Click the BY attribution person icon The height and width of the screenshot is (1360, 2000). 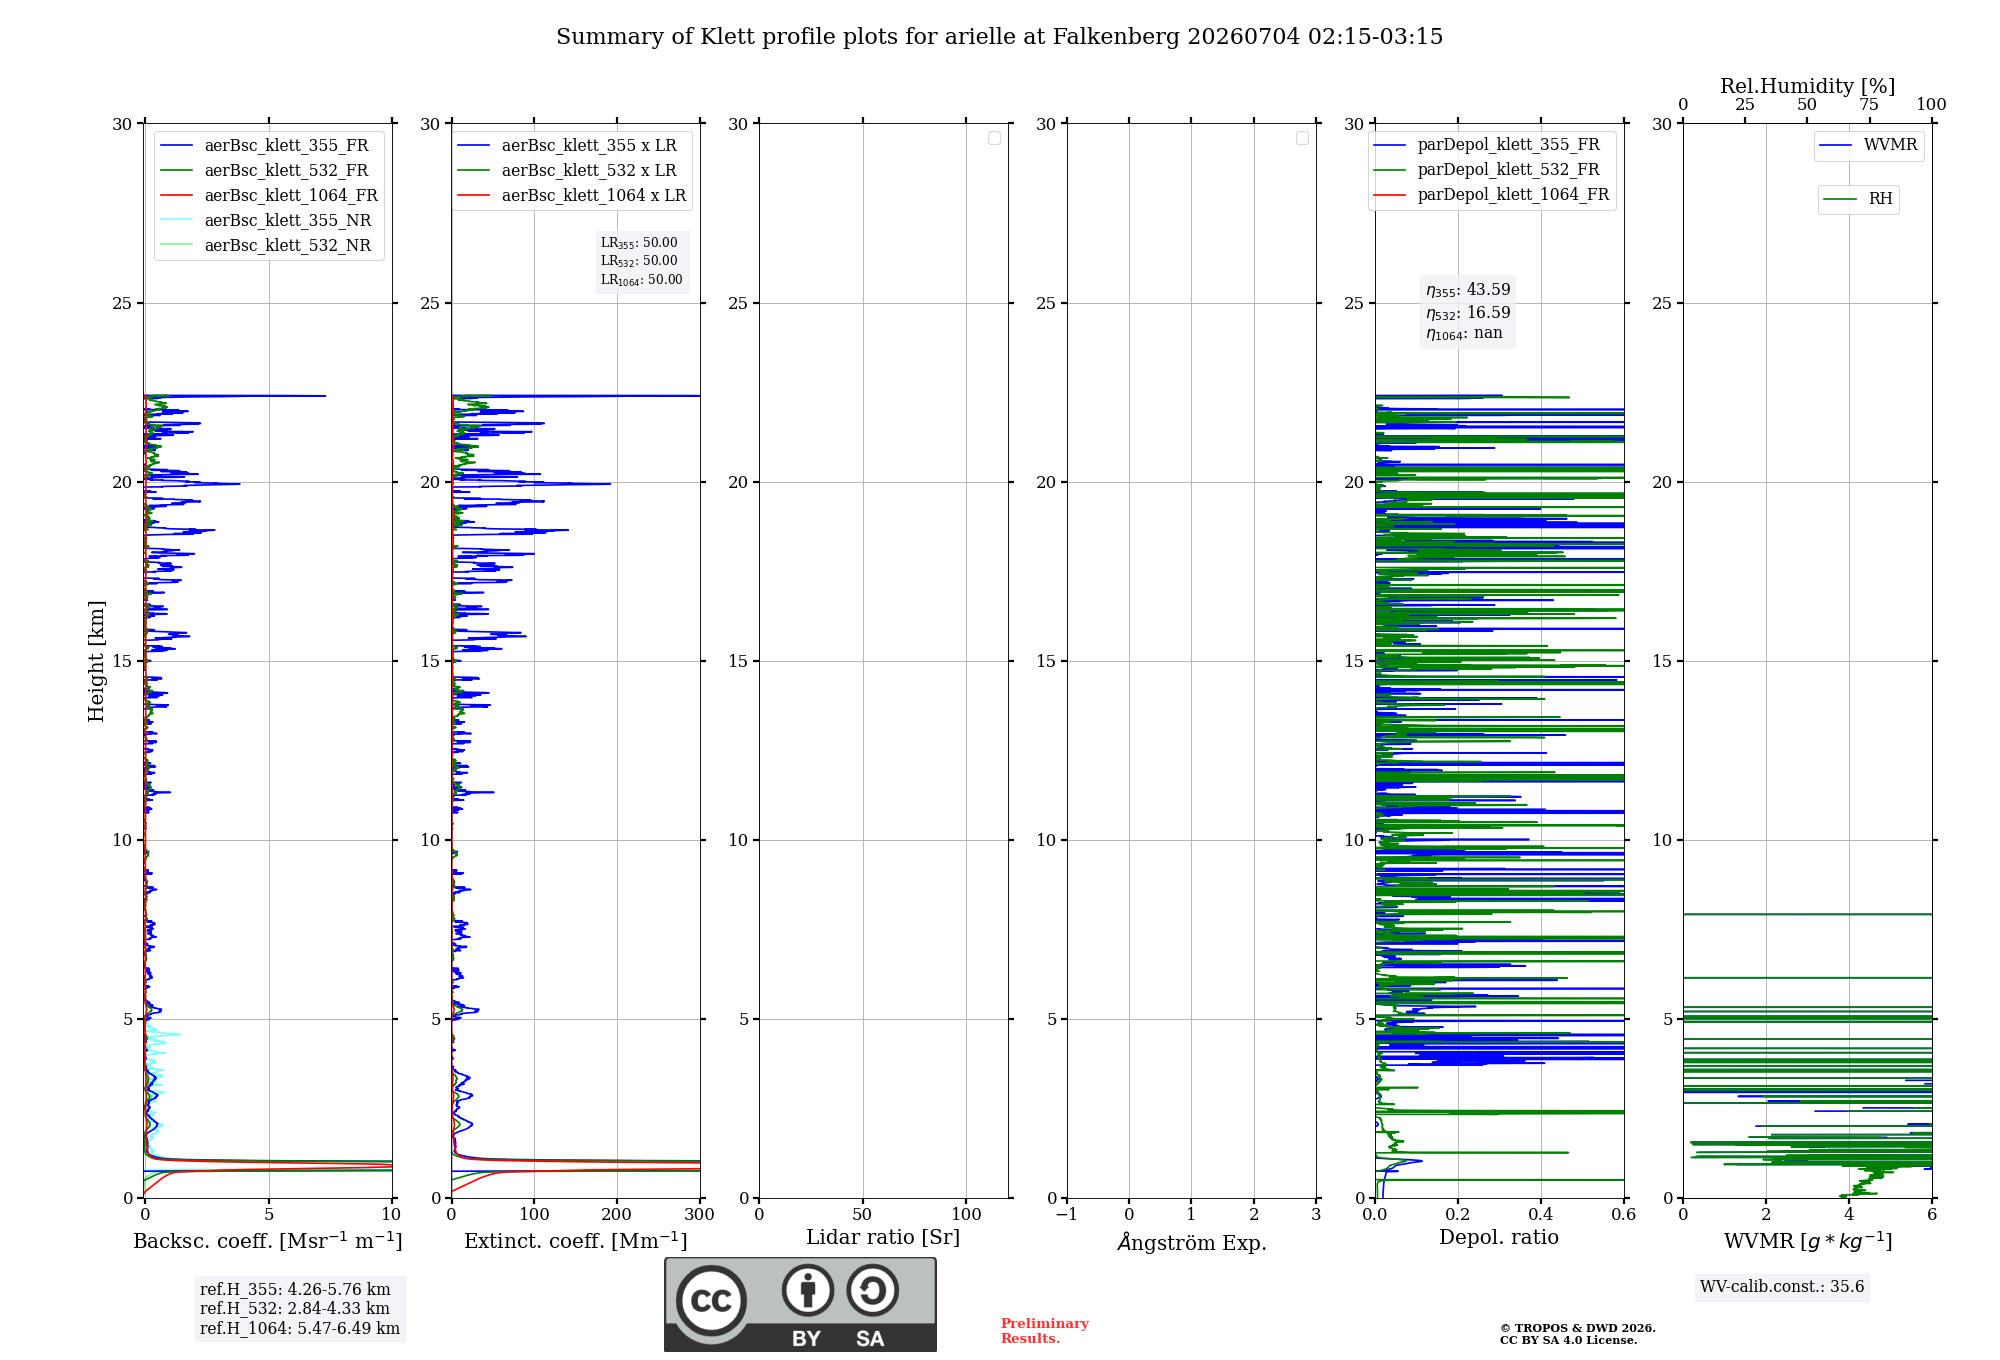[x=808, y=1290]
